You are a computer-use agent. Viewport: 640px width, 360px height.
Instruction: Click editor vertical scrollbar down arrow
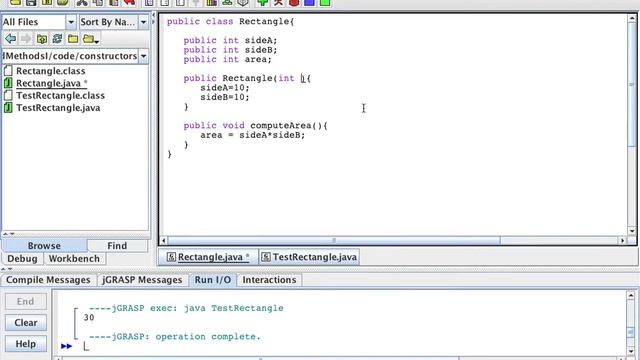coord(632,231)
